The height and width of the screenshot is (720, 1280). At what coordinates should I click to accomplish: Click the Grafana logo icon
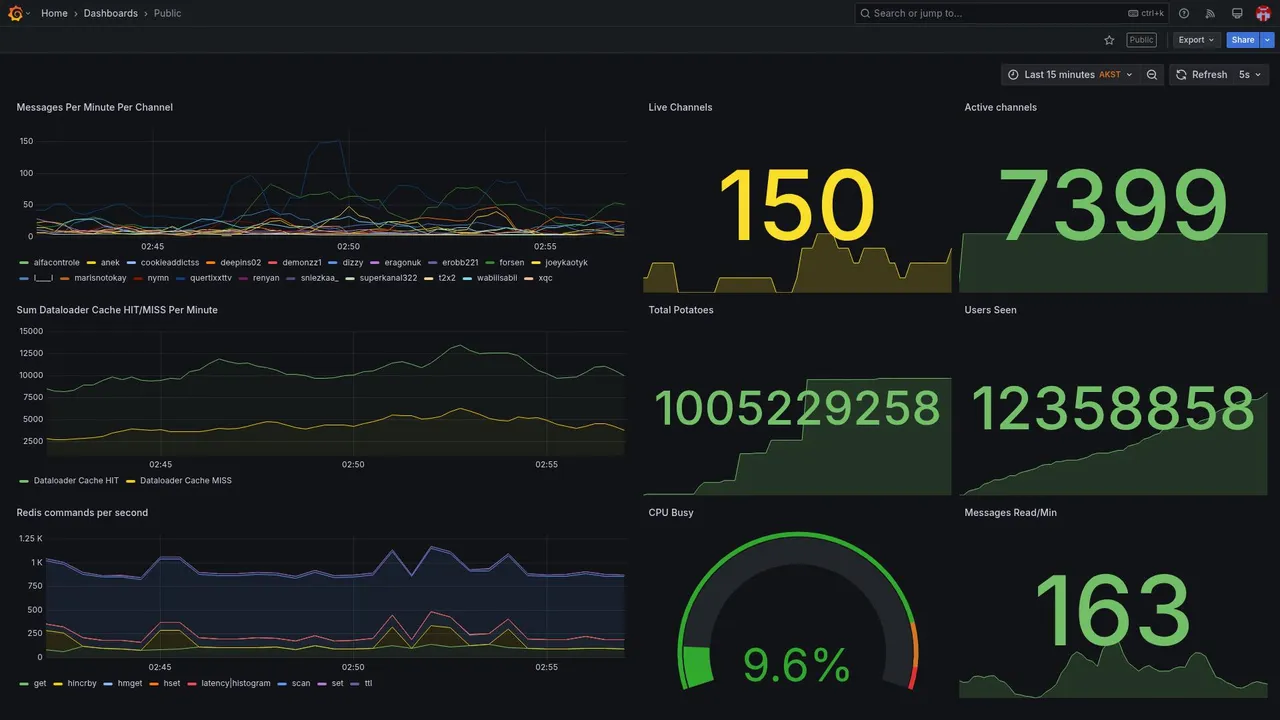[15, 13]
